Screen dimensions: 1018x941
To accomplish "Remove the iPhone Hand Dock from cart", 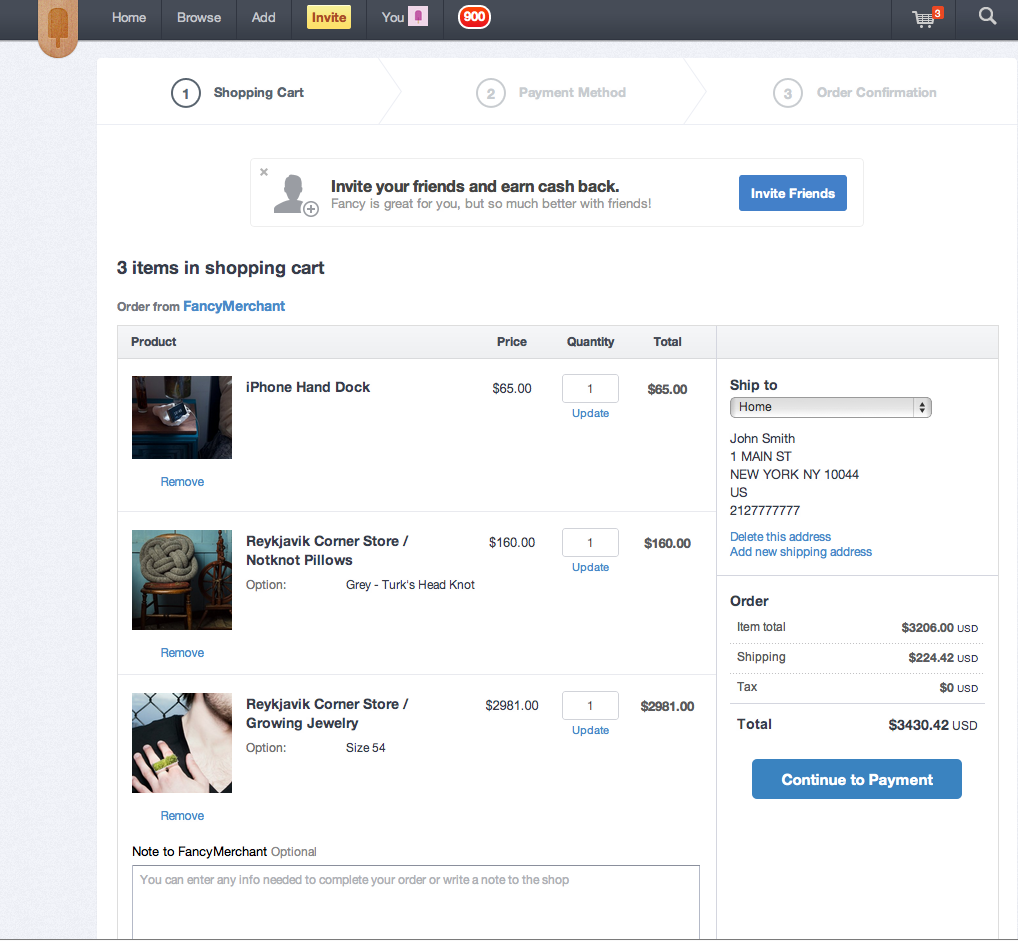I will point(182,482).
